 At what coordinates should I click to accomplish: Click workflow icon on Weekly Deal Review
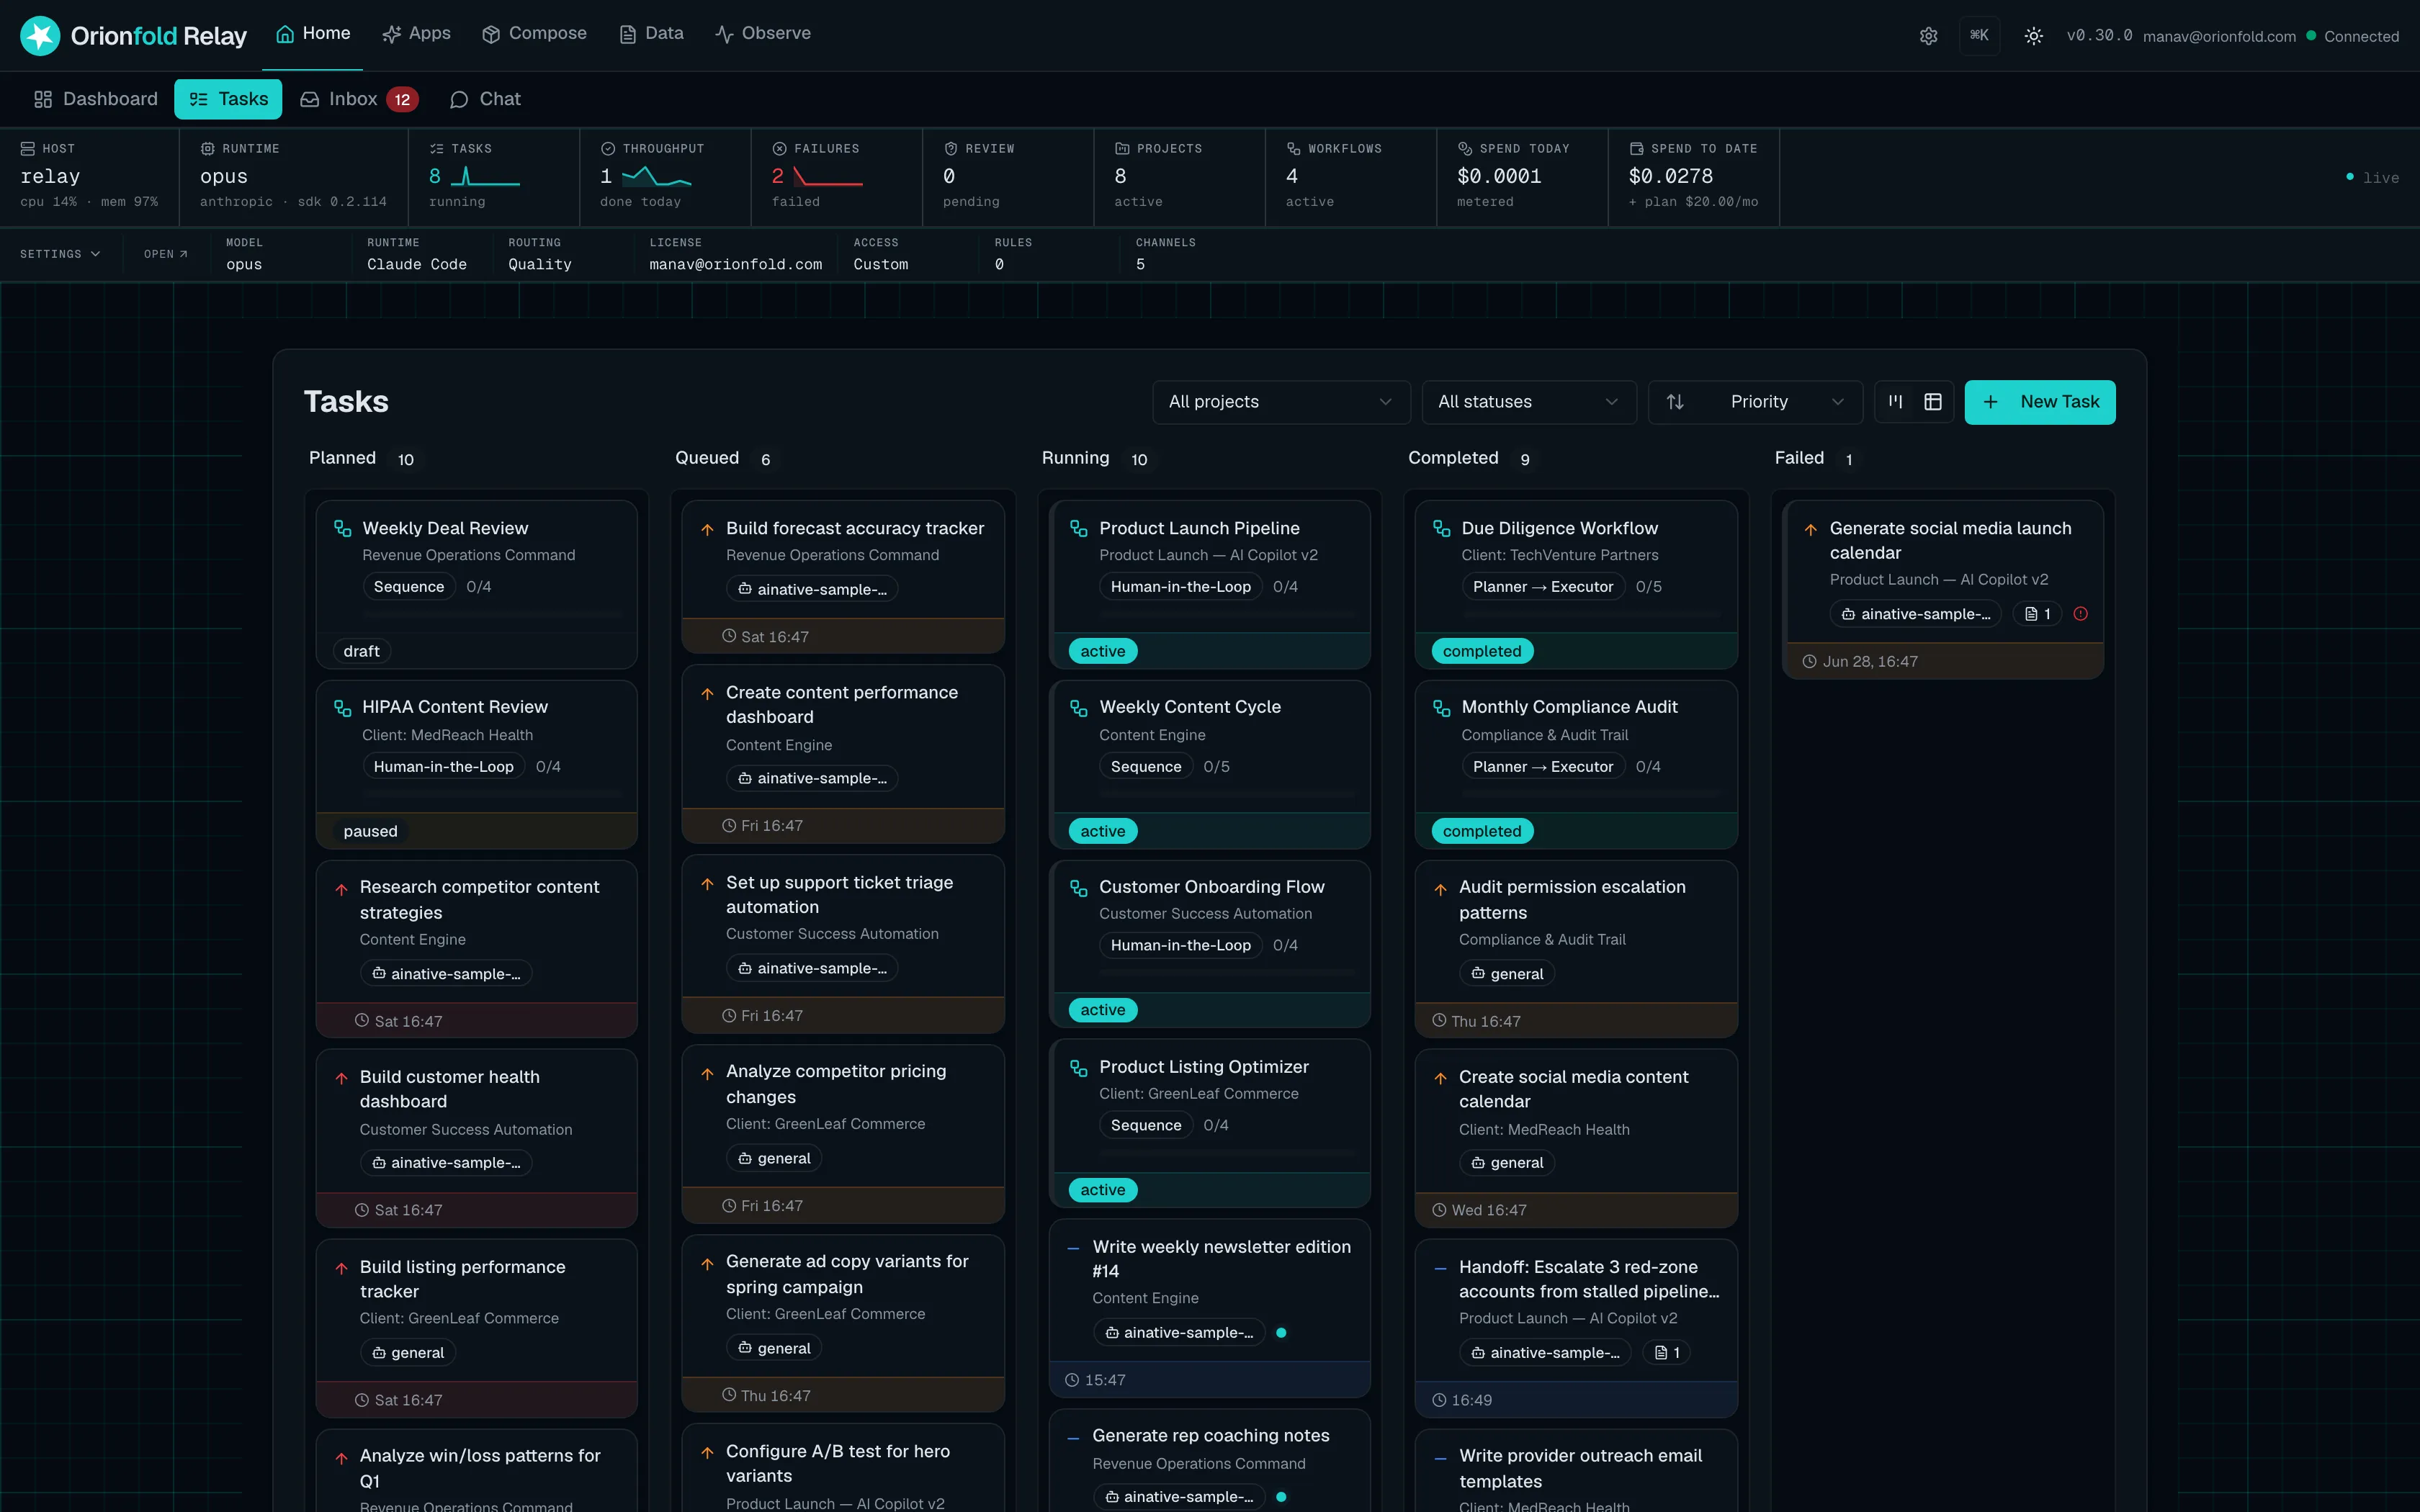(x=342, y=528)
